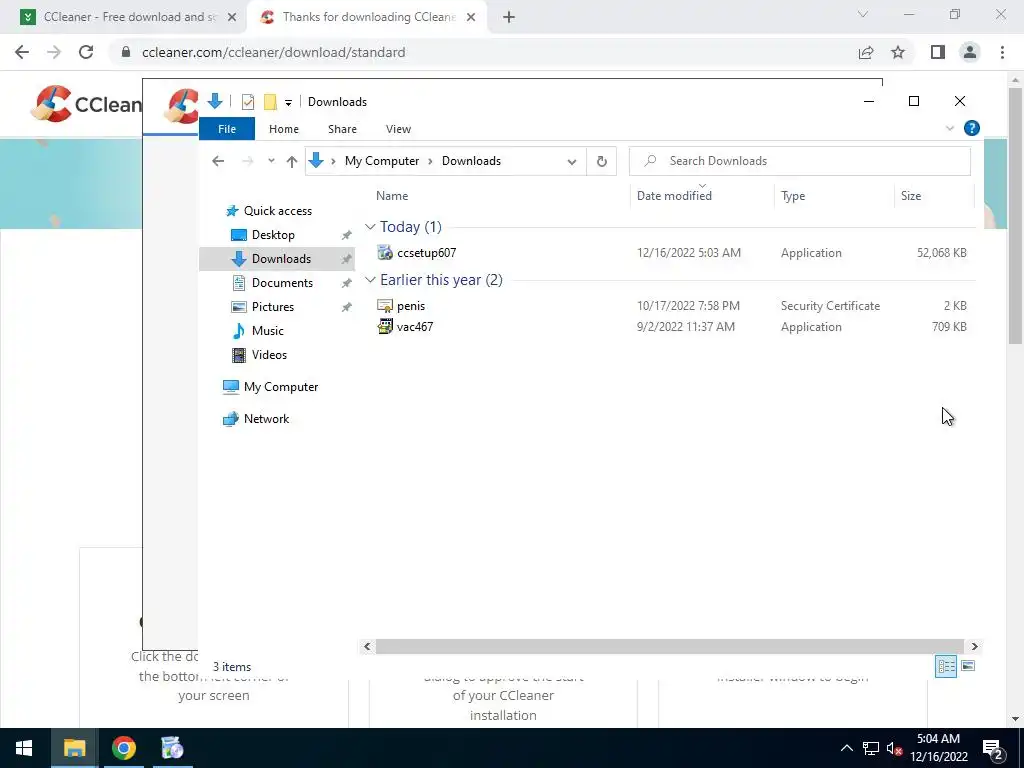
Task: Click the New folder quick access icon
Action: [x=270, y=102]
